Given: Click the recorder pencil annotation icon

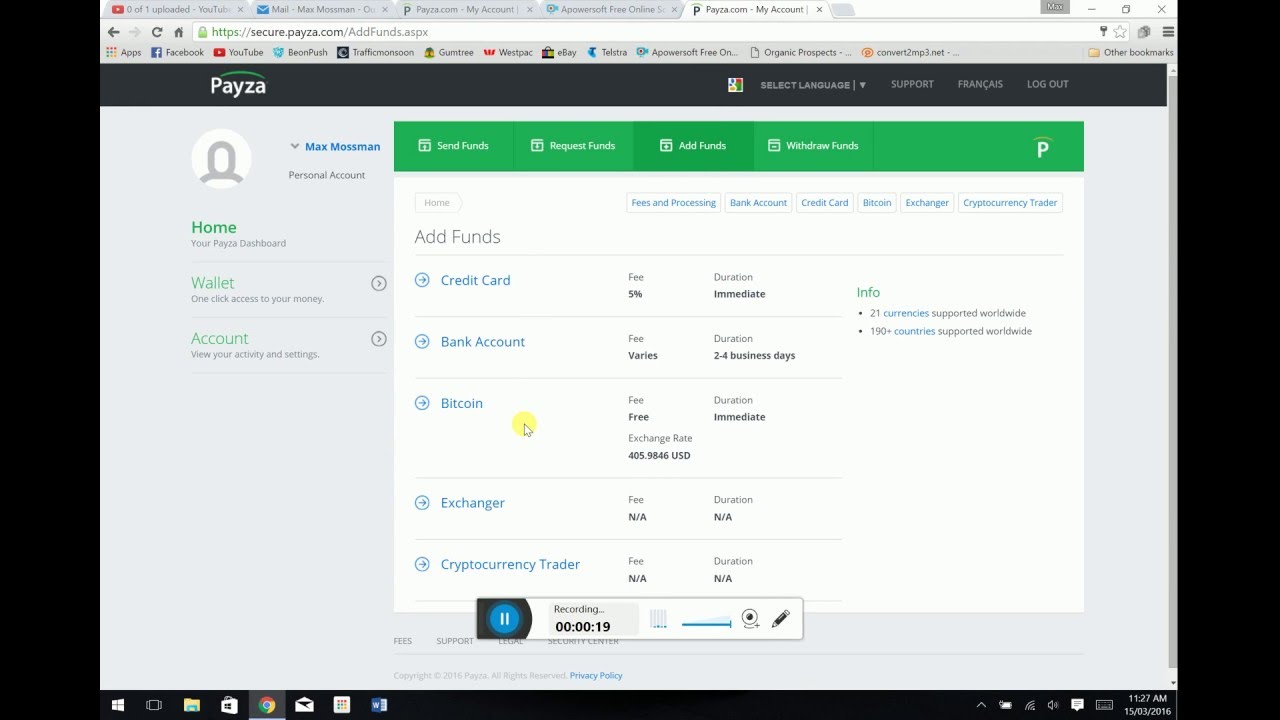Looking at the screenshot, I should coord(780,619).
